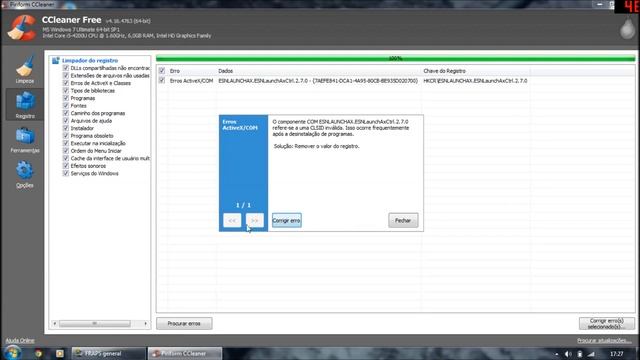640x360 pixels.
Task: Toggle Fontes checkbox
Action: (66, 106)
